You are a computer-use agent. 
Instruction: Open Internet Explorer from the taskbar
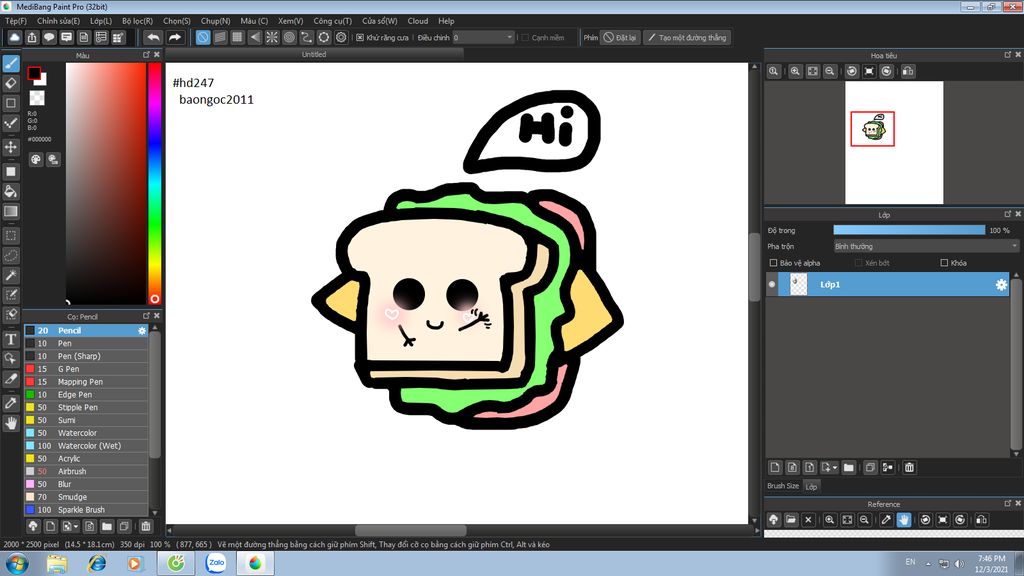pos(97,563)
